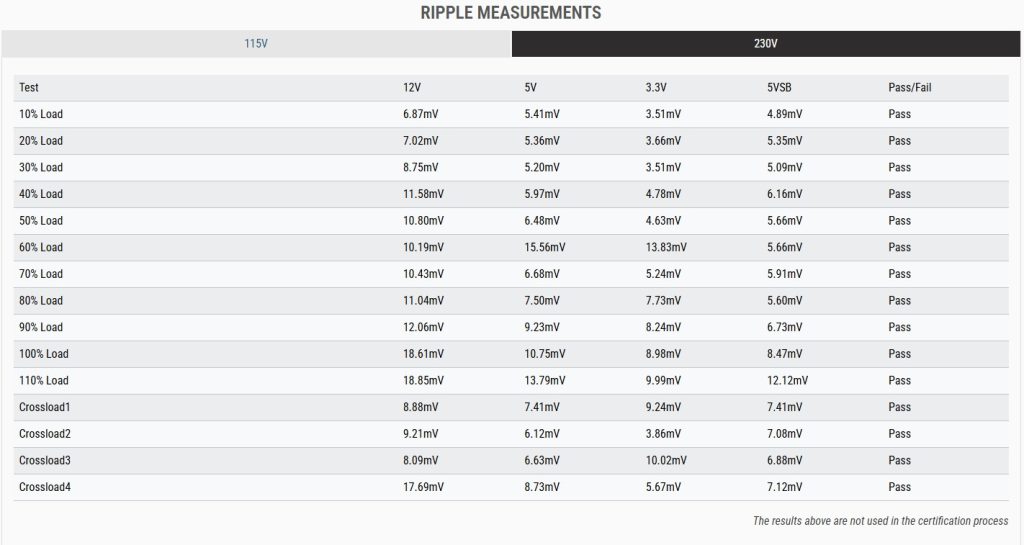The image size is (1024, 545).
Task: Click the 12V column header
Action: pyautogui.click(x=412, y=88)
